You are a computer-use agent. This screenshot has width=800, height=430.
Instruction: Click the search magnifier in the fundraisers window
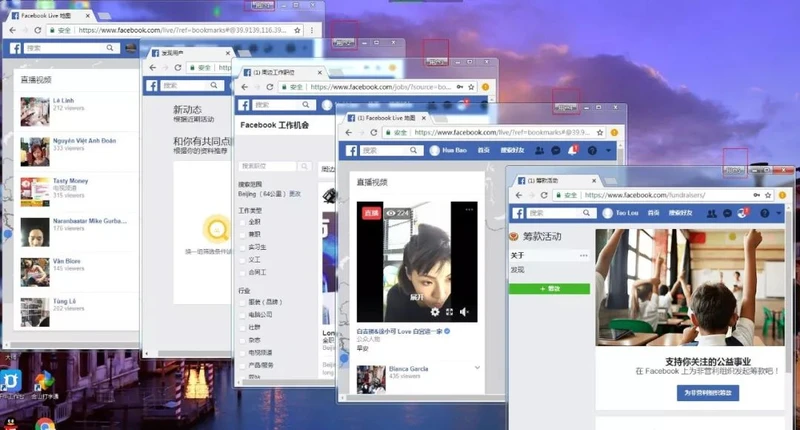pyautogui.click(x=586, y=213)
